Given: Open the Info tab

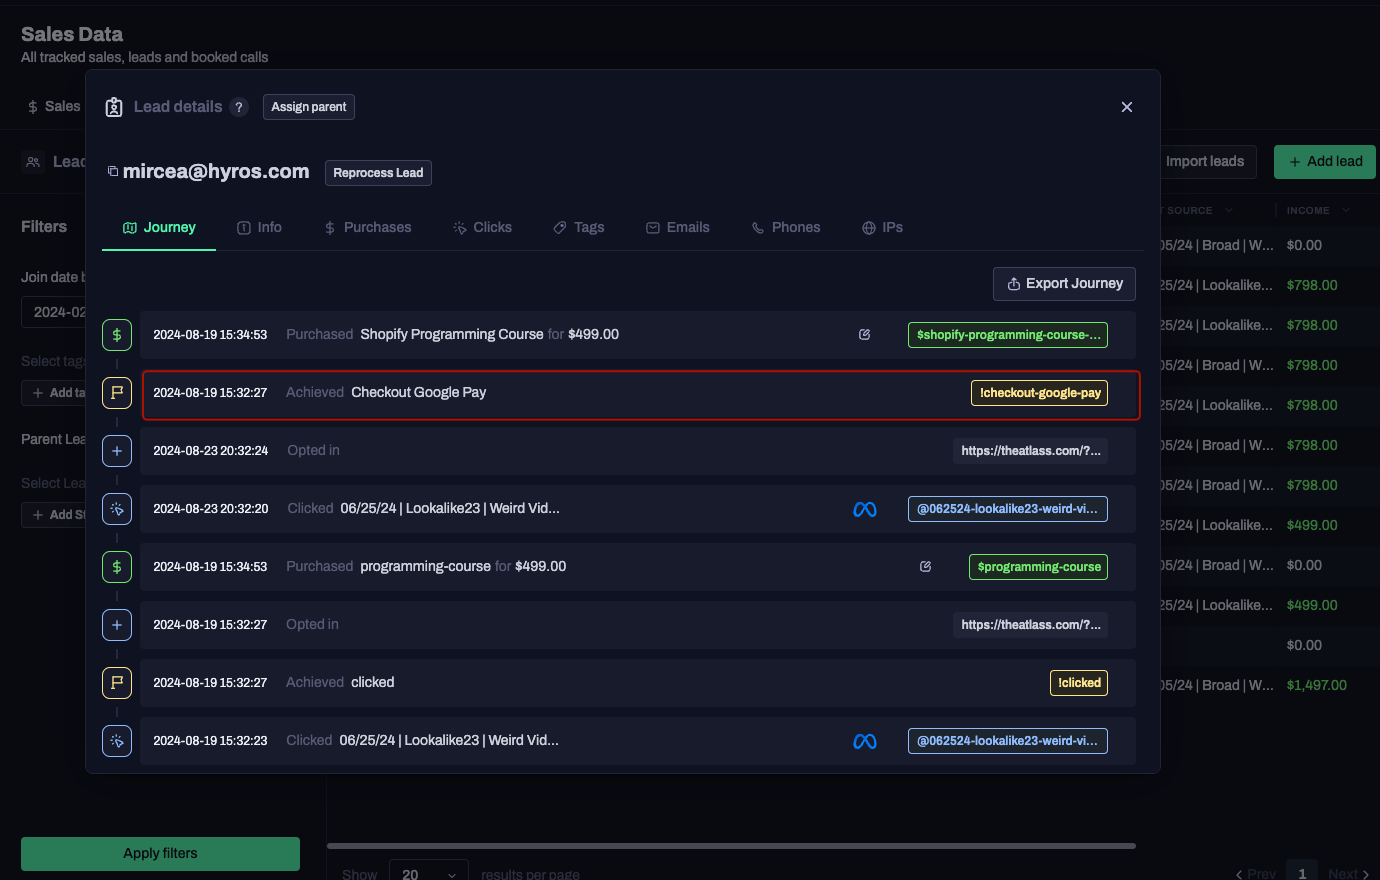Looking at the screenshot, I should tap(259, 228).
